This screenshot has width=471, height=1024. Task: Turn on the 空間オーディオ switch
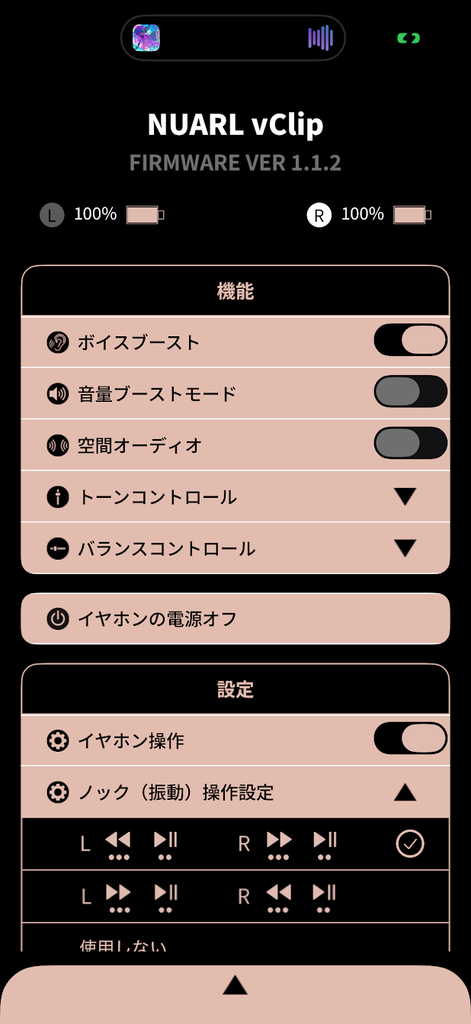410,443
